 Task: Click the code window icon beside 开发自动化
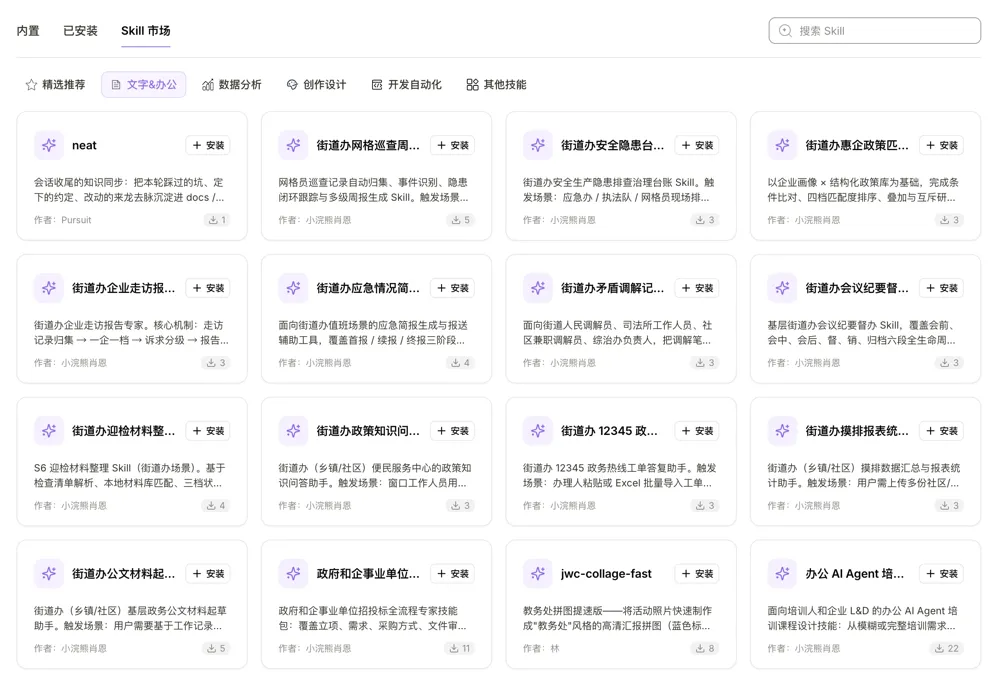coord(377,84)
